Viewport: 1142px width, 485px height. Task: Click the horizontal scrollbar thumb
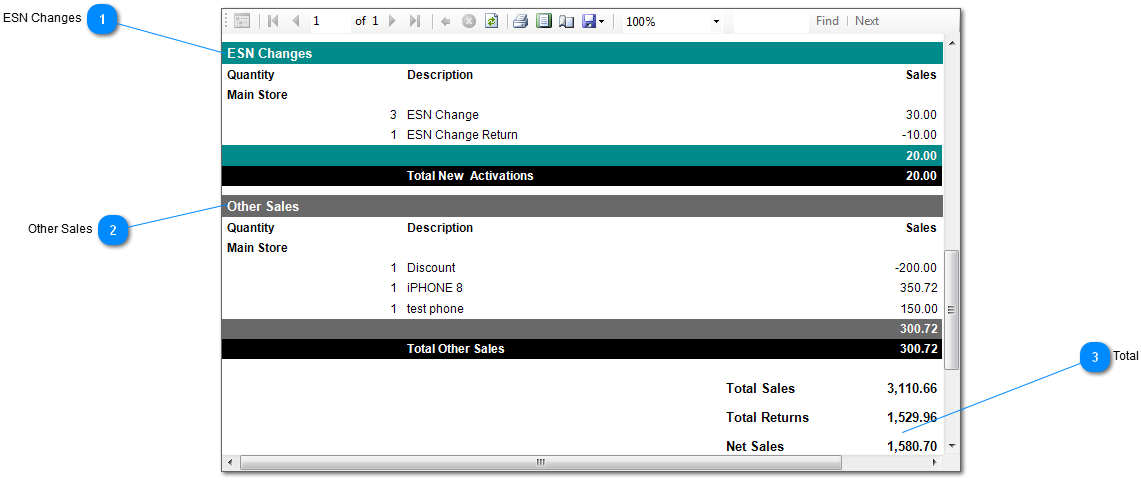(540, 462)
